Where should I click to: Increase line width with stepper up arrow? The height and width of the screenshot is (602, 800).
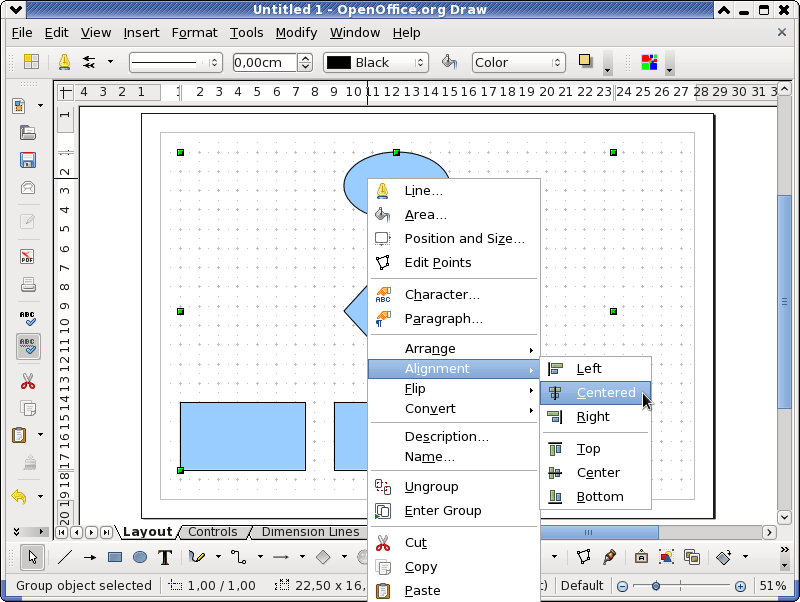tap(305, 58)
